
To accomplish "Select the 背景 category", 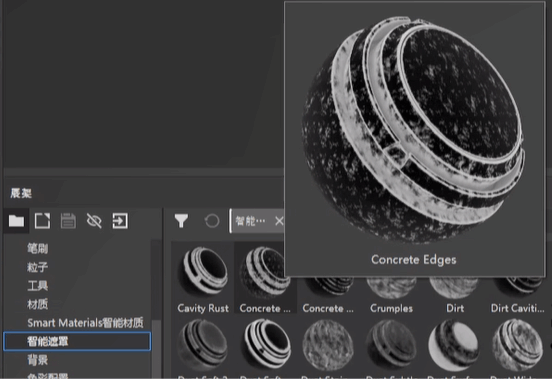I will point(37,360).
